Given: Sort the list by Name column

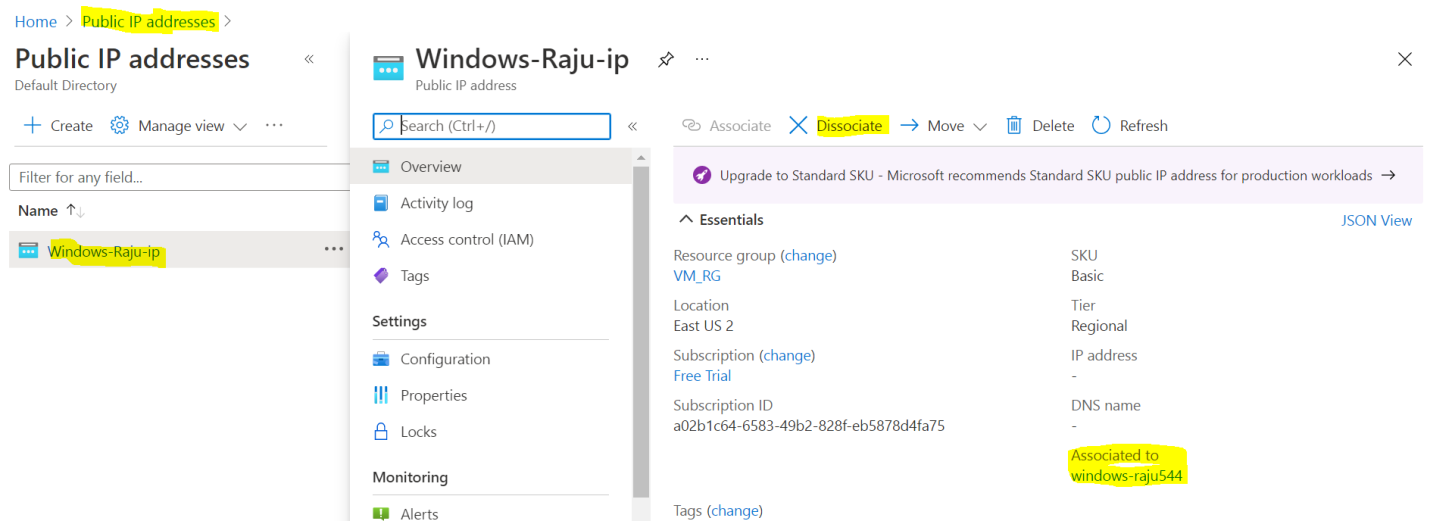Looking at the screenshot, I should [x=51, y=211].
